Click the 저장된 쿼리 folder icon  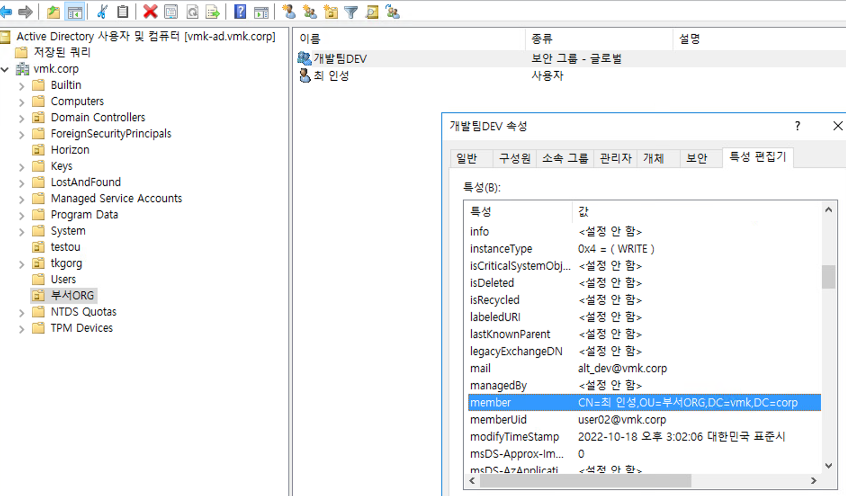click(x=21, y=52)
